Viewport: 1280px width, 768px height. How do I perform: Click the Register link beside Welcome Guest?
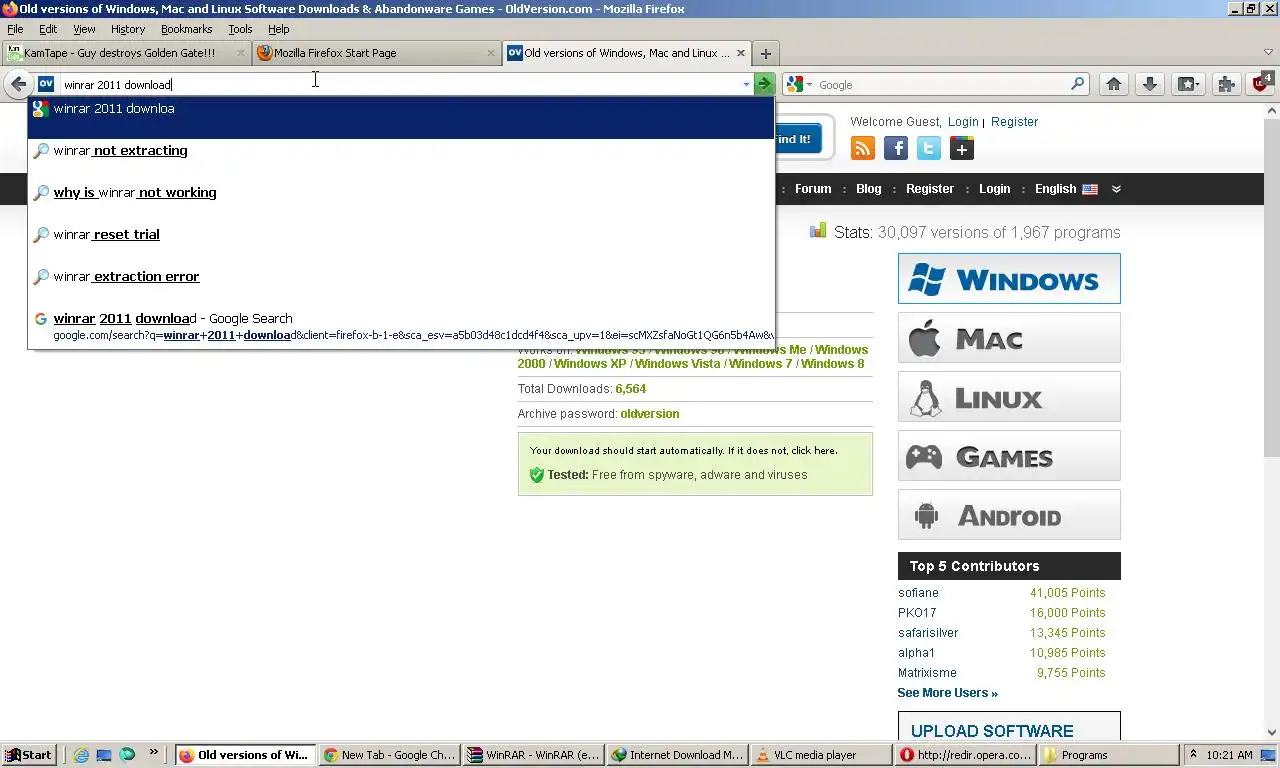coord(1014,122)
